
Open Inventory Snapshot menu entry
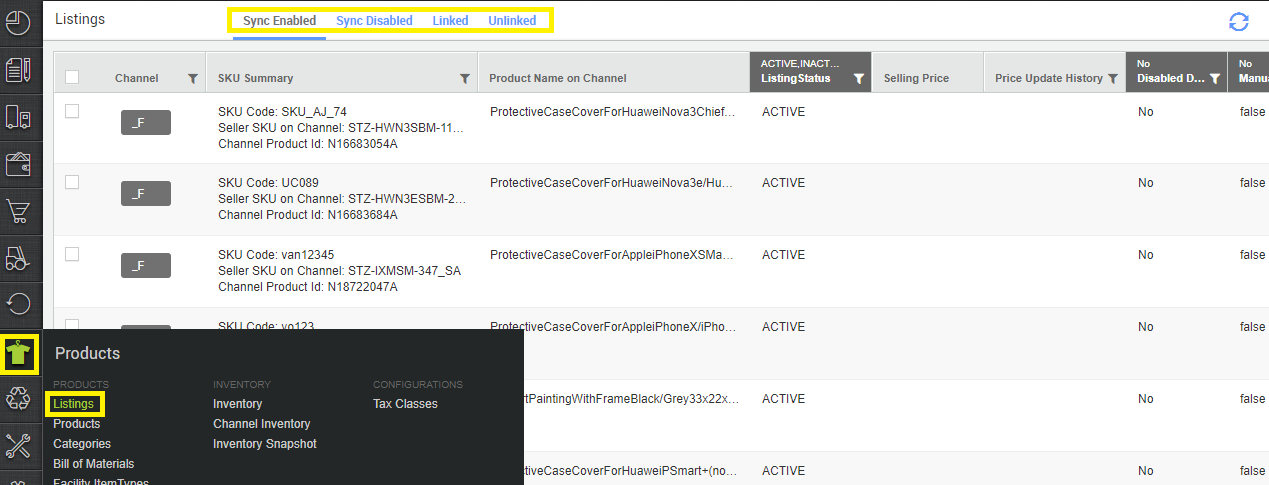tap(265, 444)
